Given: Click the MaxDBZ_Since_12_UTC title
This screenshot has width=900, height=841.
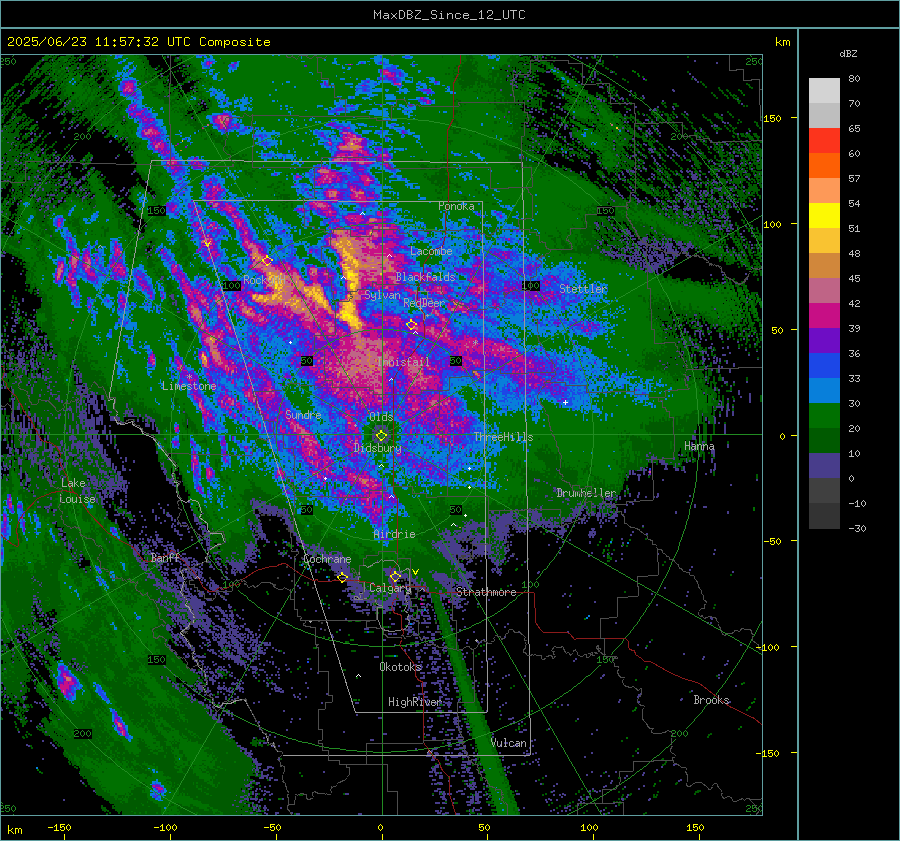Looking at the screenshot, I should (449, 15).
